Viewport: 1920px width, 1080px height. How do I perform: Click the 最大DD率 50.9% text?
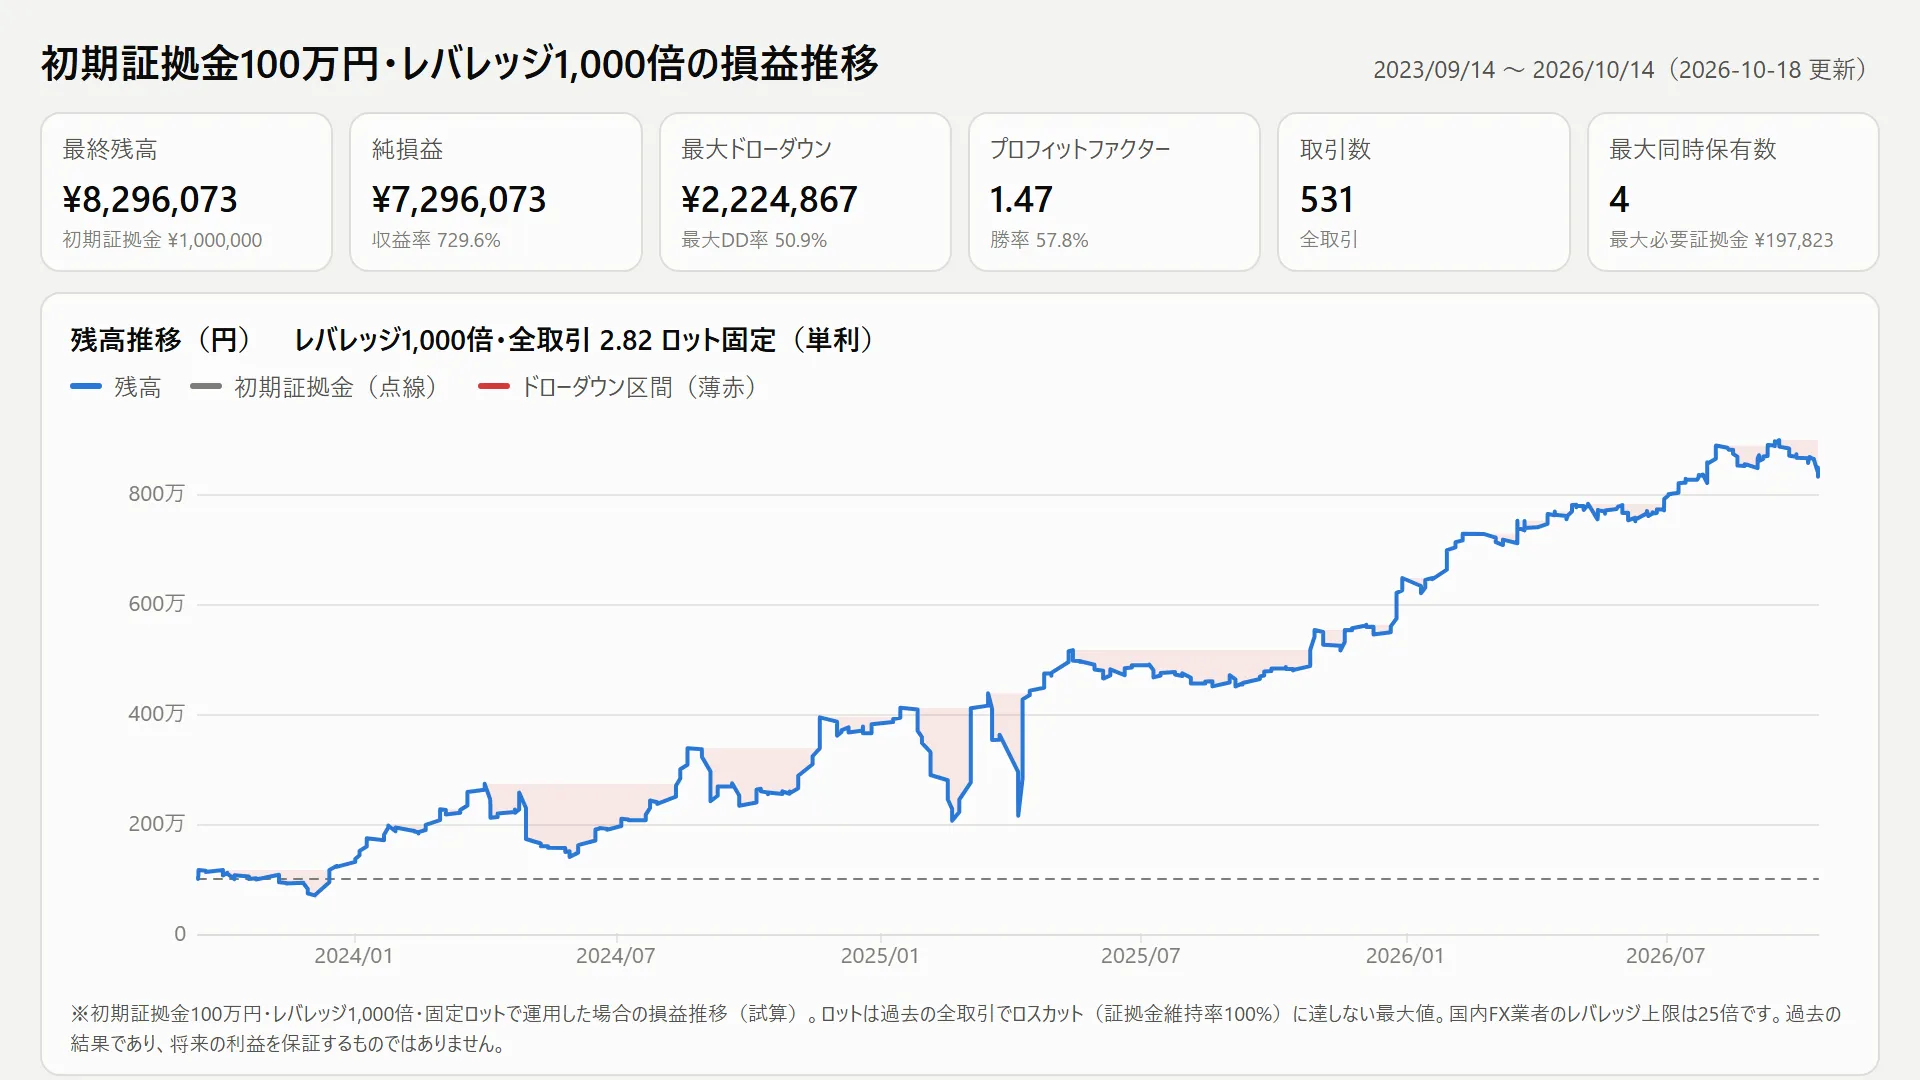click(754, 240)
